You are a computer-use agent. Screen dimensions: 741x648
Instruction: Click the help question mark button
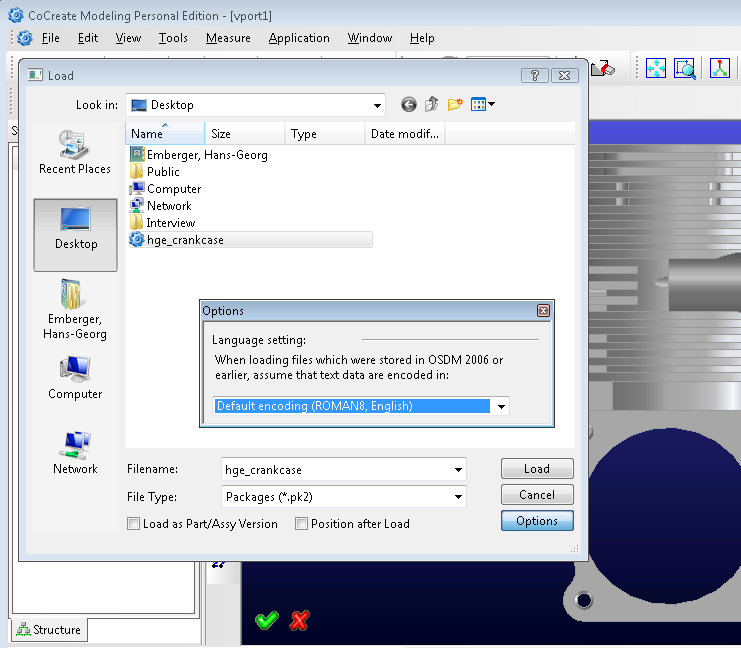click(x=534, y=76)
